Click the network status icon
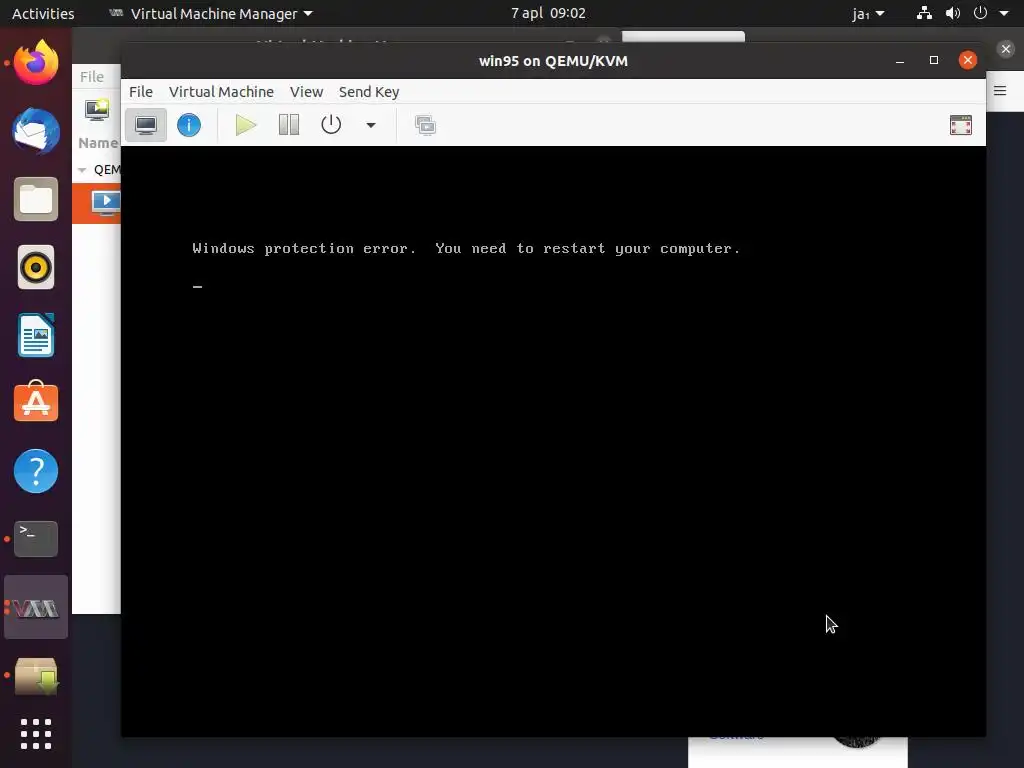Screen dimensions: 1024x768 click(924, 13)
